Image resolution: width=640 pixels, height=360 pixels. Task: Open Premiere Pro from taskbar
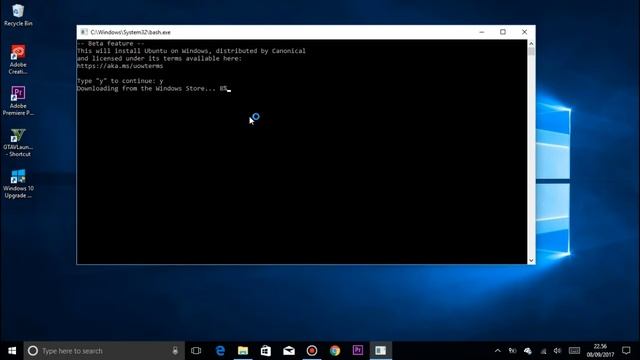(358, 351)
